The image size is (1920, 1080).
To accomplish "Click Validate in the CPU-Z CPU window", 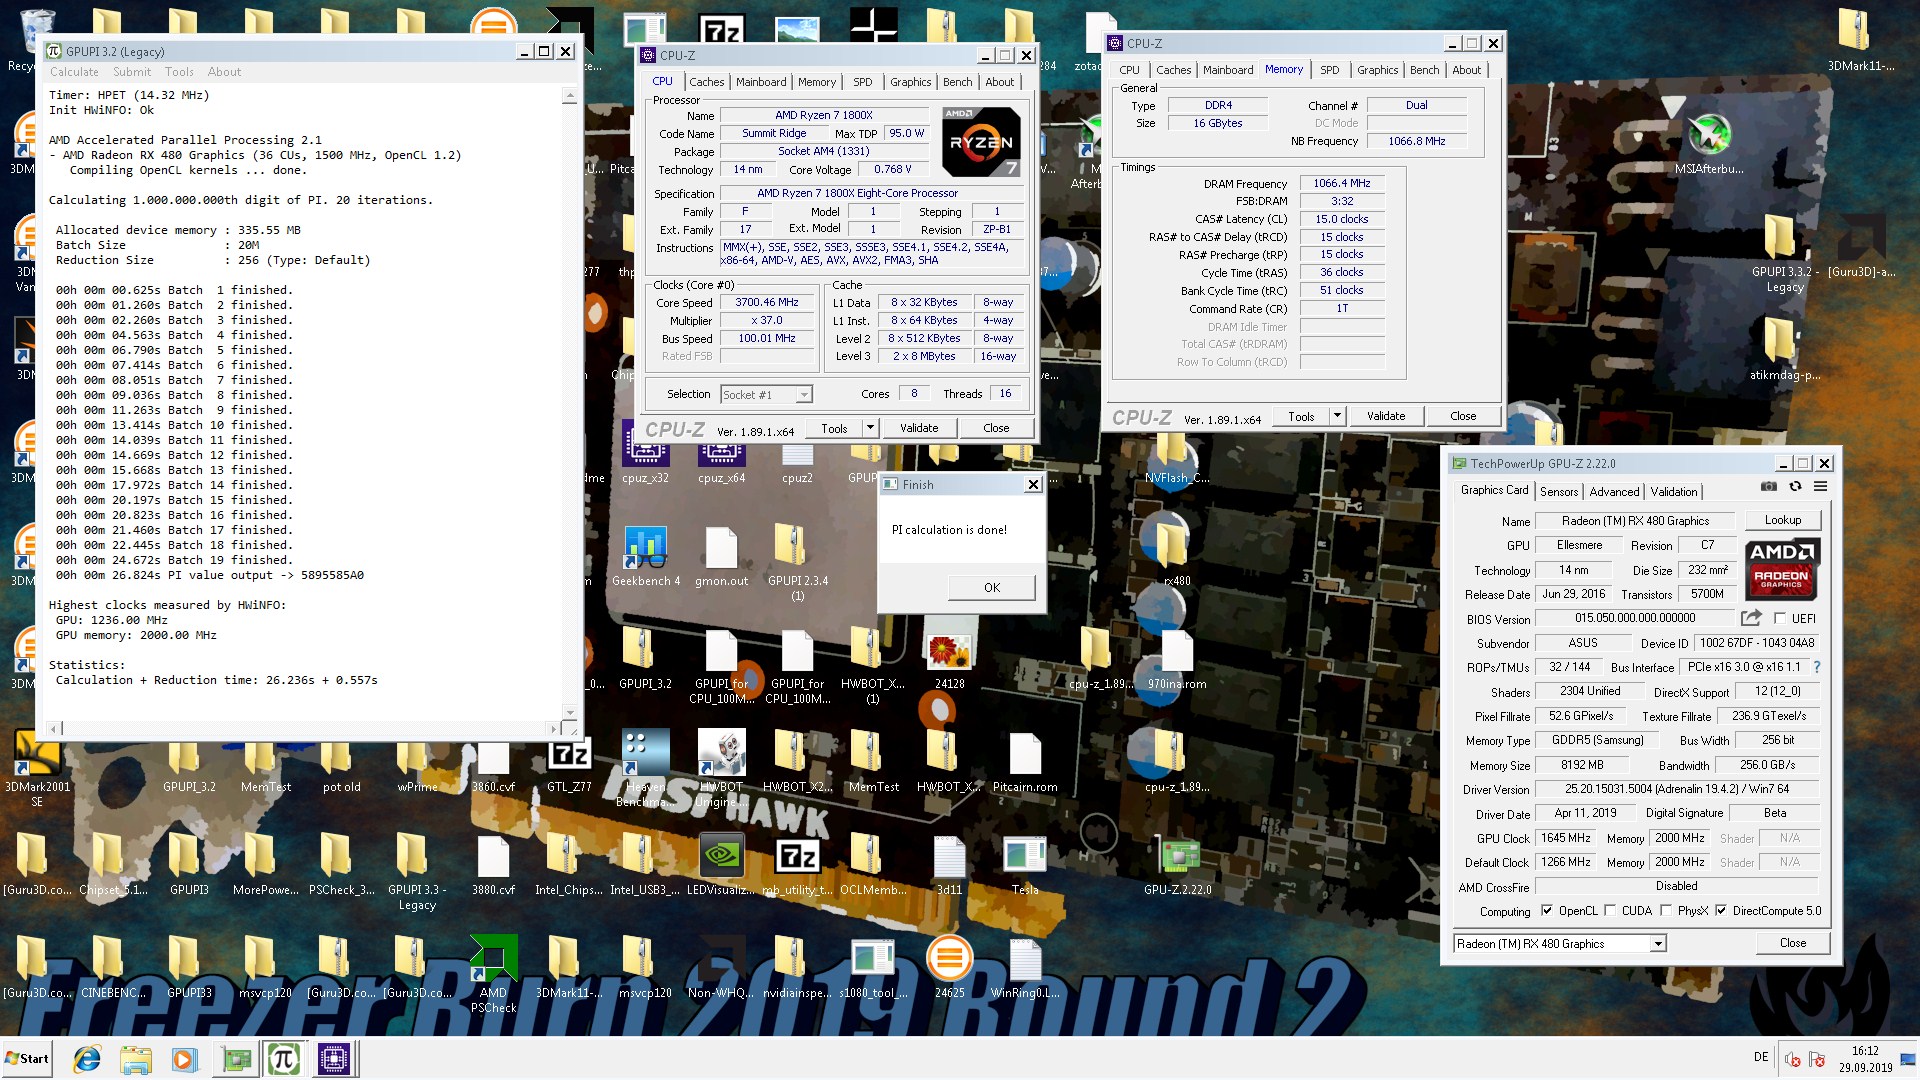I will pyautogui.click(x=918, y=428).
